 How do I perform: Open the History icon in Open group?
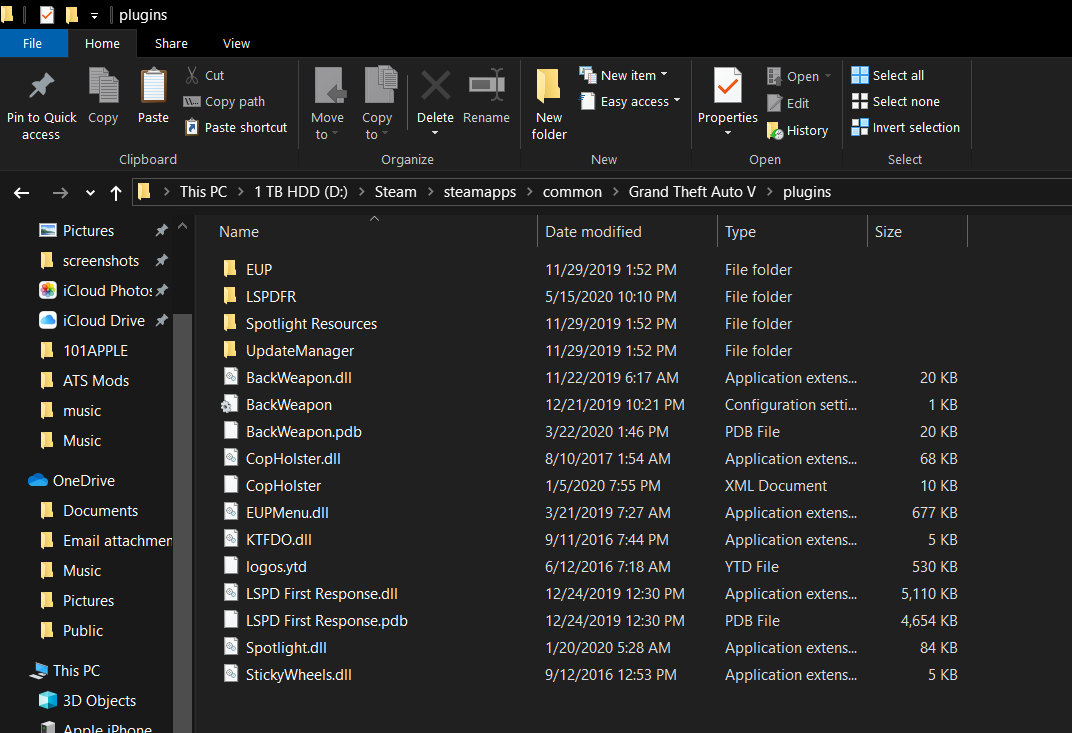[x=775, y=130]
